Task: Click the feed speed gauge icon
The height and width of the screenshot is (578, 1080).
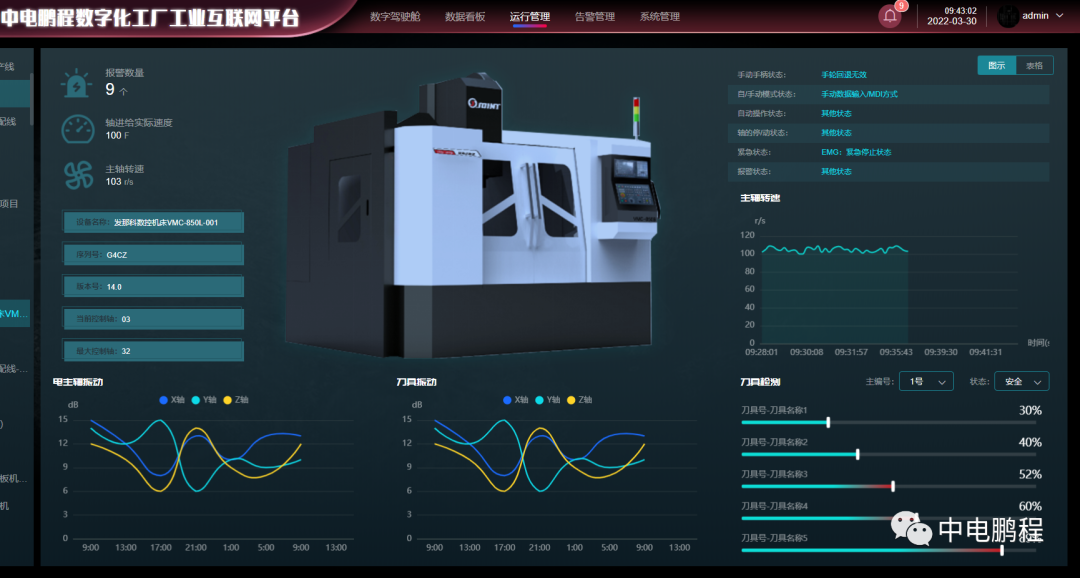Action: (x=77, y=129)
